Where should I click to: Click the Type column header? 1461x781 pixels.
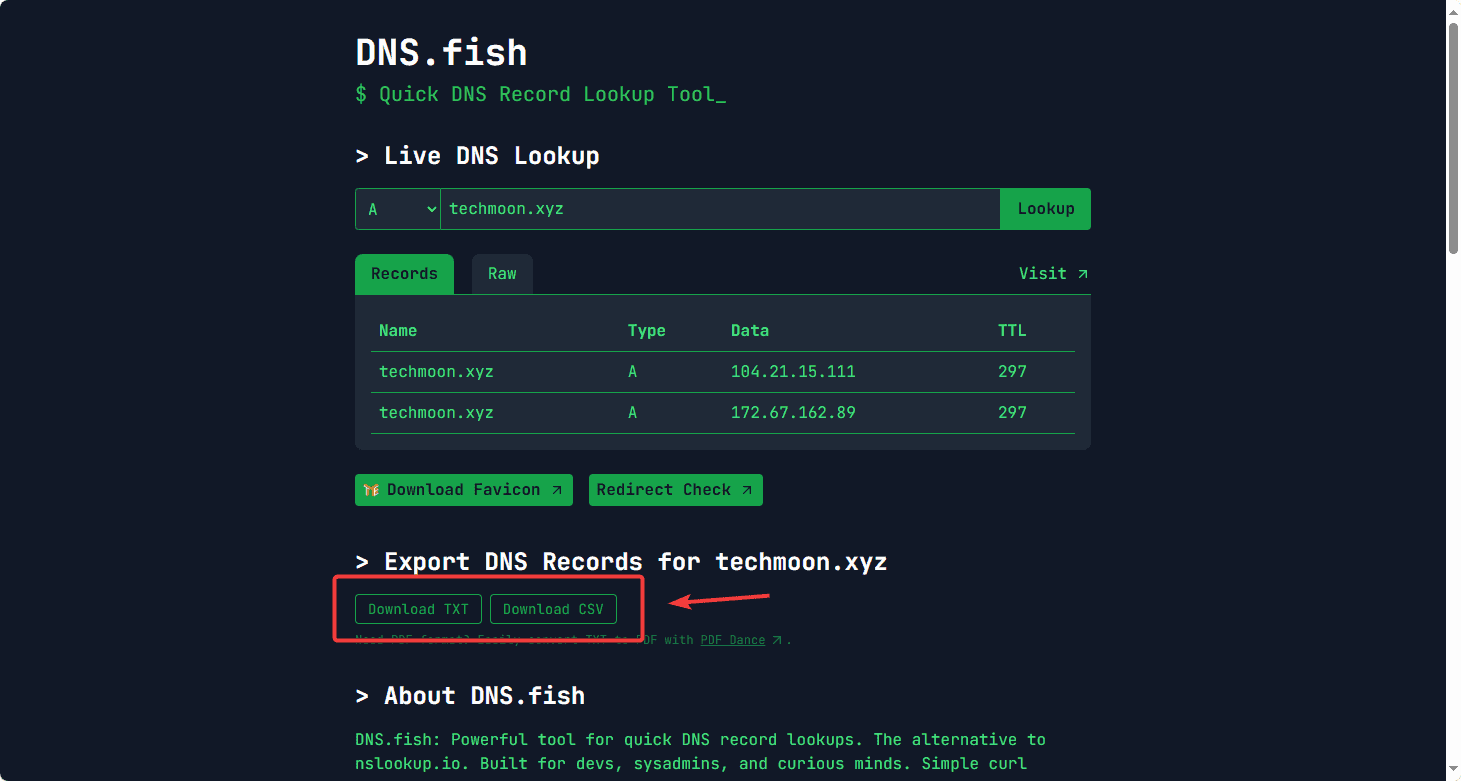(x=646, y=331)
